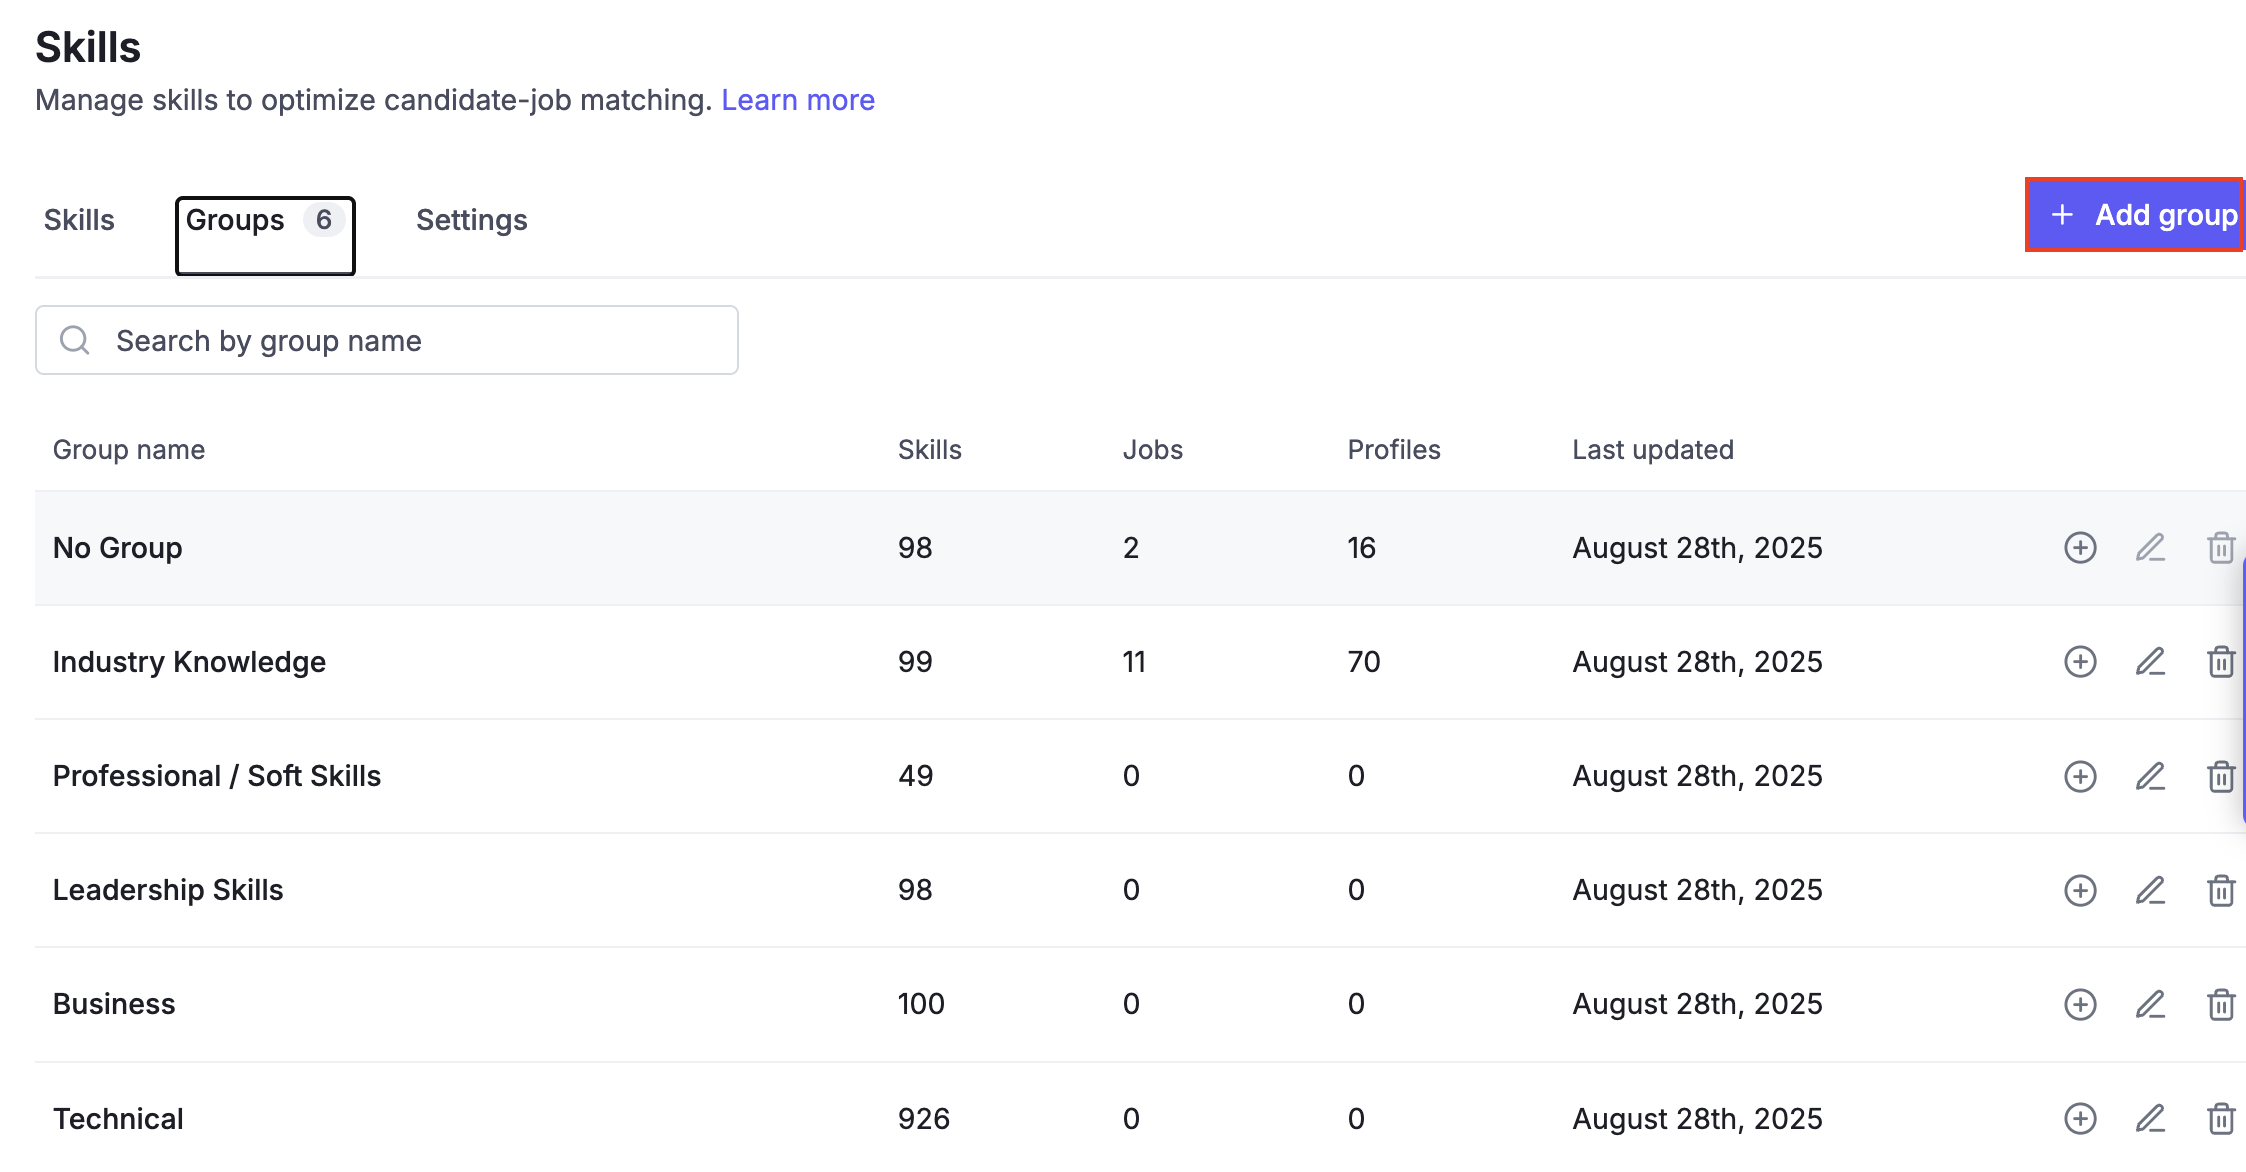This screenshot has width=2246, height=1172.
Task: Open the Settings tab
Action: click(471, 220)
